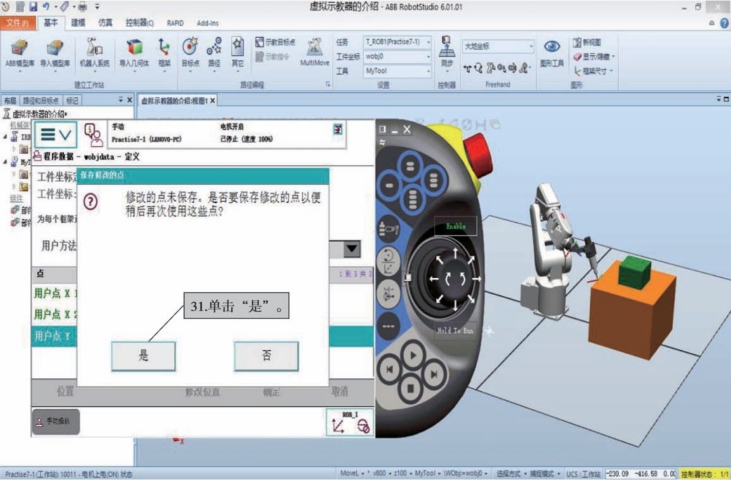Open the 导入模型库 import library icon

pos(55,53)
